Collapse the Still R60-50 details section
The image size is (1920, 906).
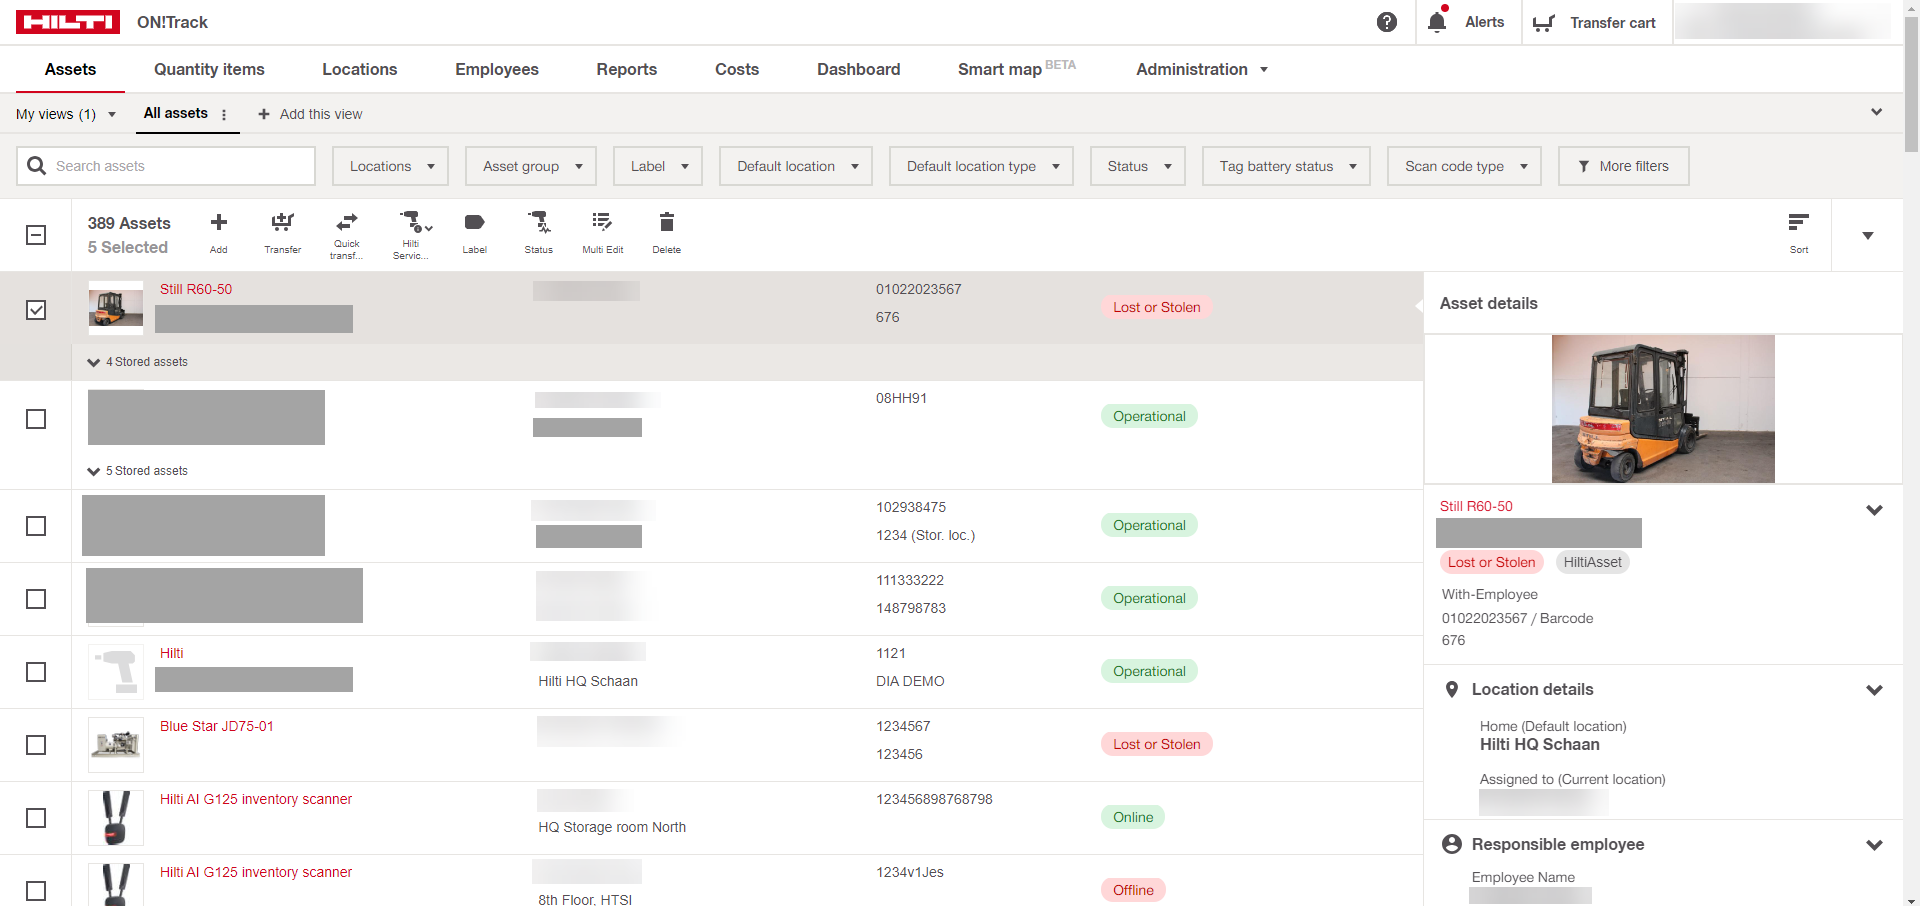tap(1874, 510)
